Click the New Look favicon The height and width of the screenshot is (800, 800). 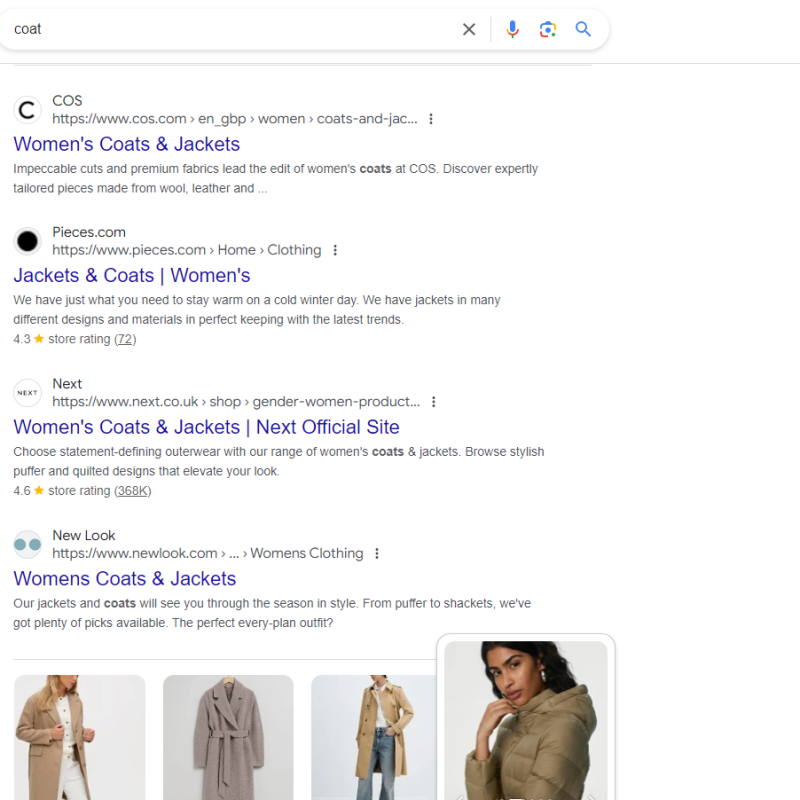tap(27, 544)
